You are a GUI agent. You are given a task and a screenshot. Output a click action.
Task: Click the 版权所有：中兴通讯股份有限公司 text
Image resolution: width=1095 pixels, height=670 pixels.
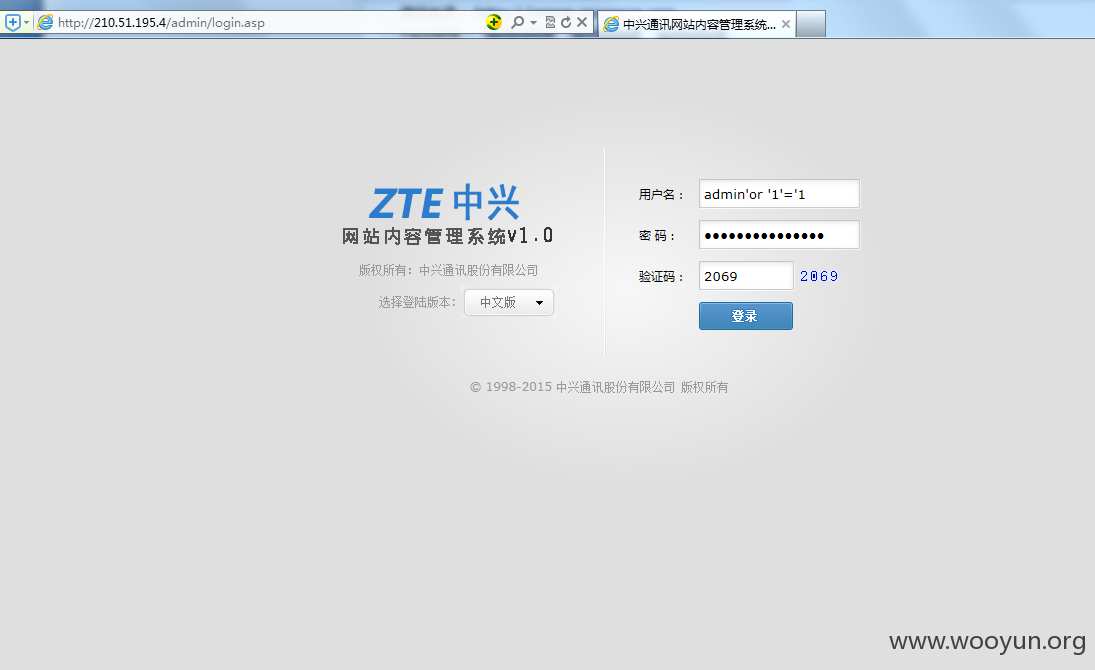[x=448, y=270]
